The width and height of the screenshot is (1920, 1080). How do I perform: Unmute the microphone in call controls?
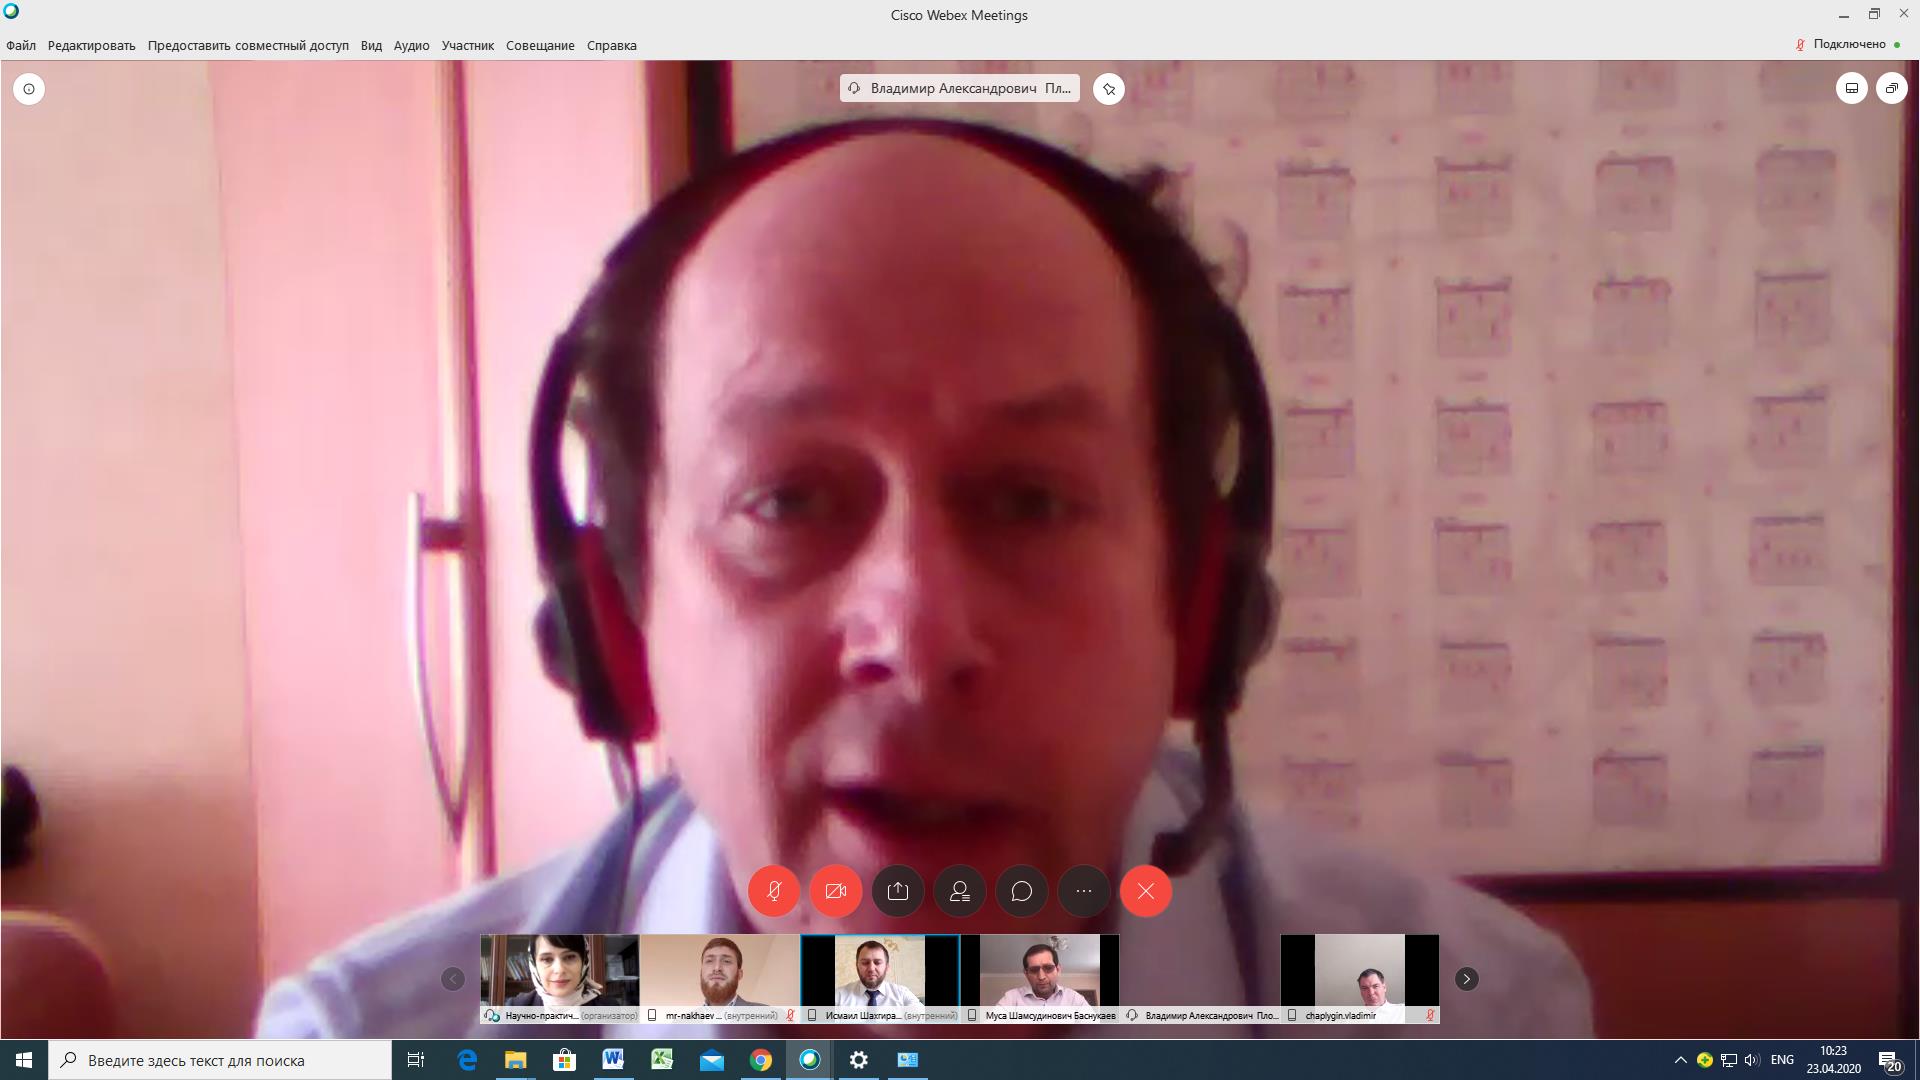pos(774,891)
